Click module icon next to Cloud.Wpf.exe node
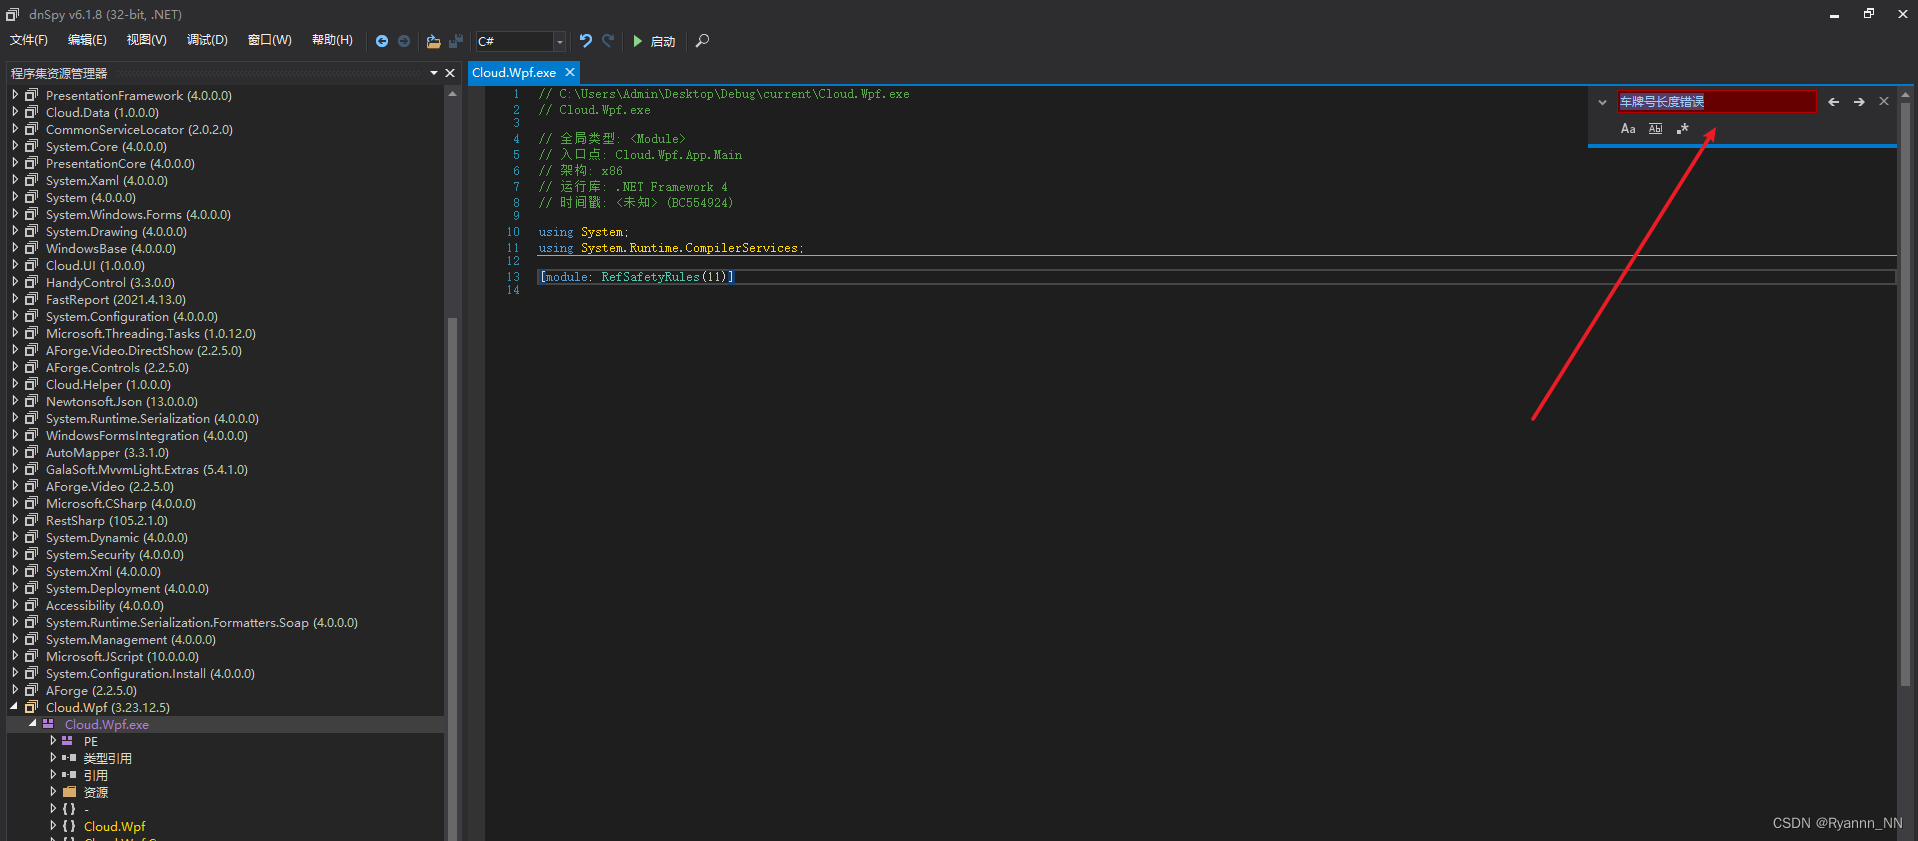 click(48, 724)
